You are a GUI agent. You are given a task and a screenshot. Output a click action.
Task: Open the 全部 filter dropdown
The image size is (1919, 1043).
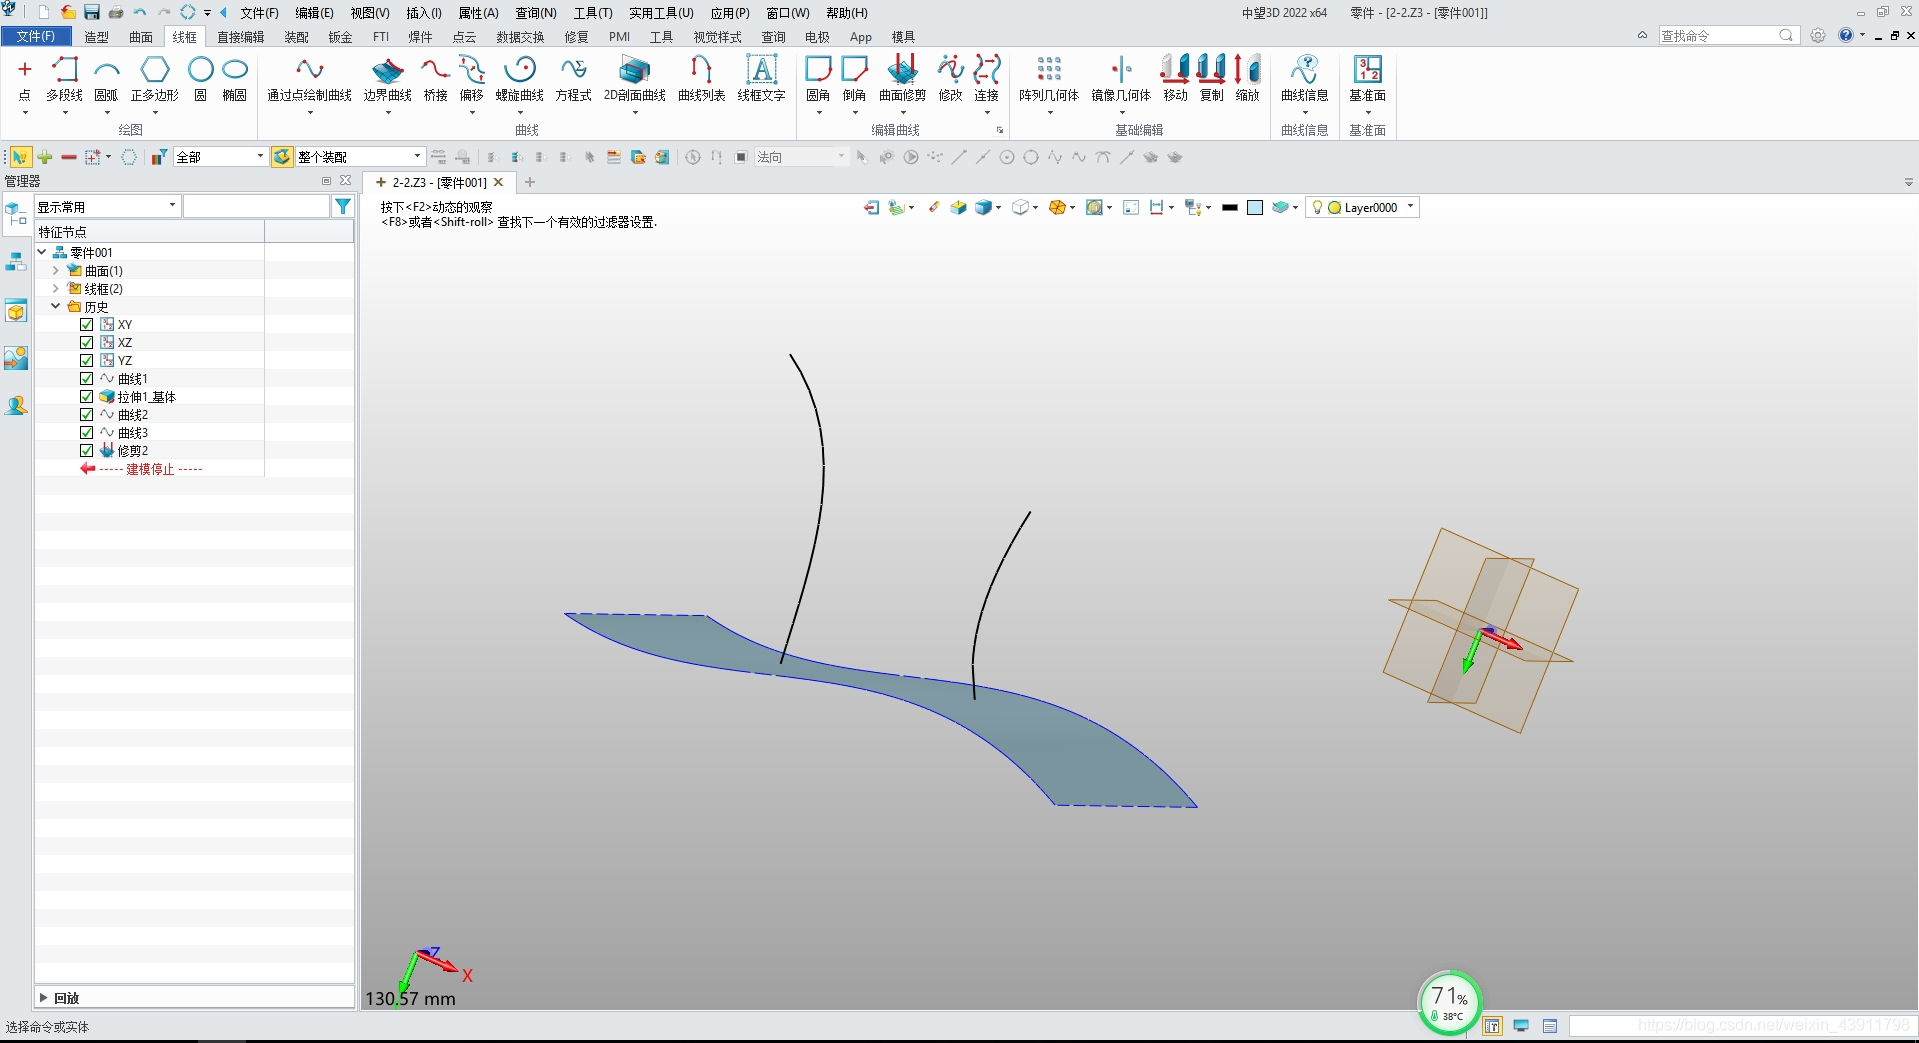[x=221, y=157]
